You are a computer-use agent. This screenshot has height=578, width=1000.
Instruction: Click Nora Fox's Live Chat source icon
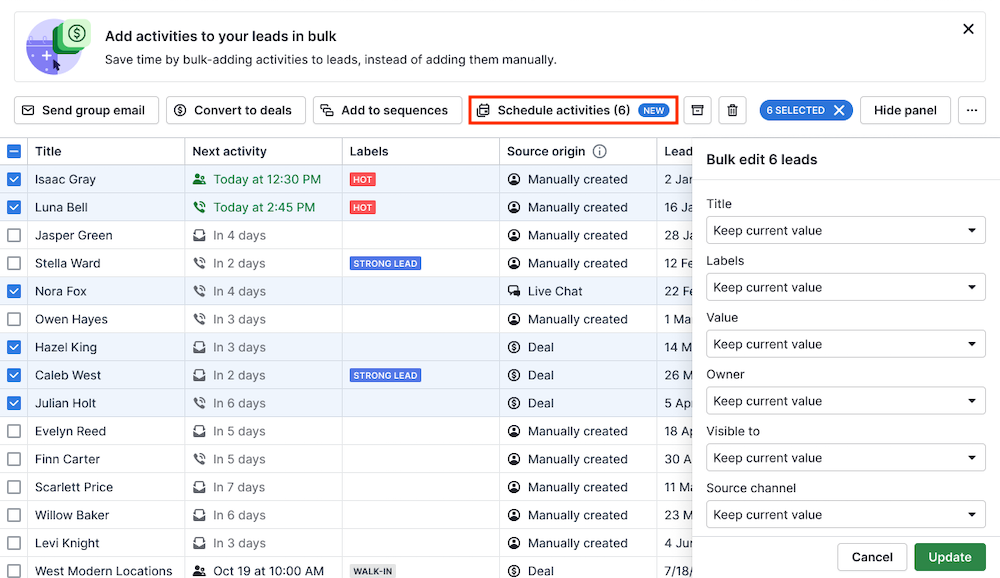pyautogui.click(x=514, y=292)
